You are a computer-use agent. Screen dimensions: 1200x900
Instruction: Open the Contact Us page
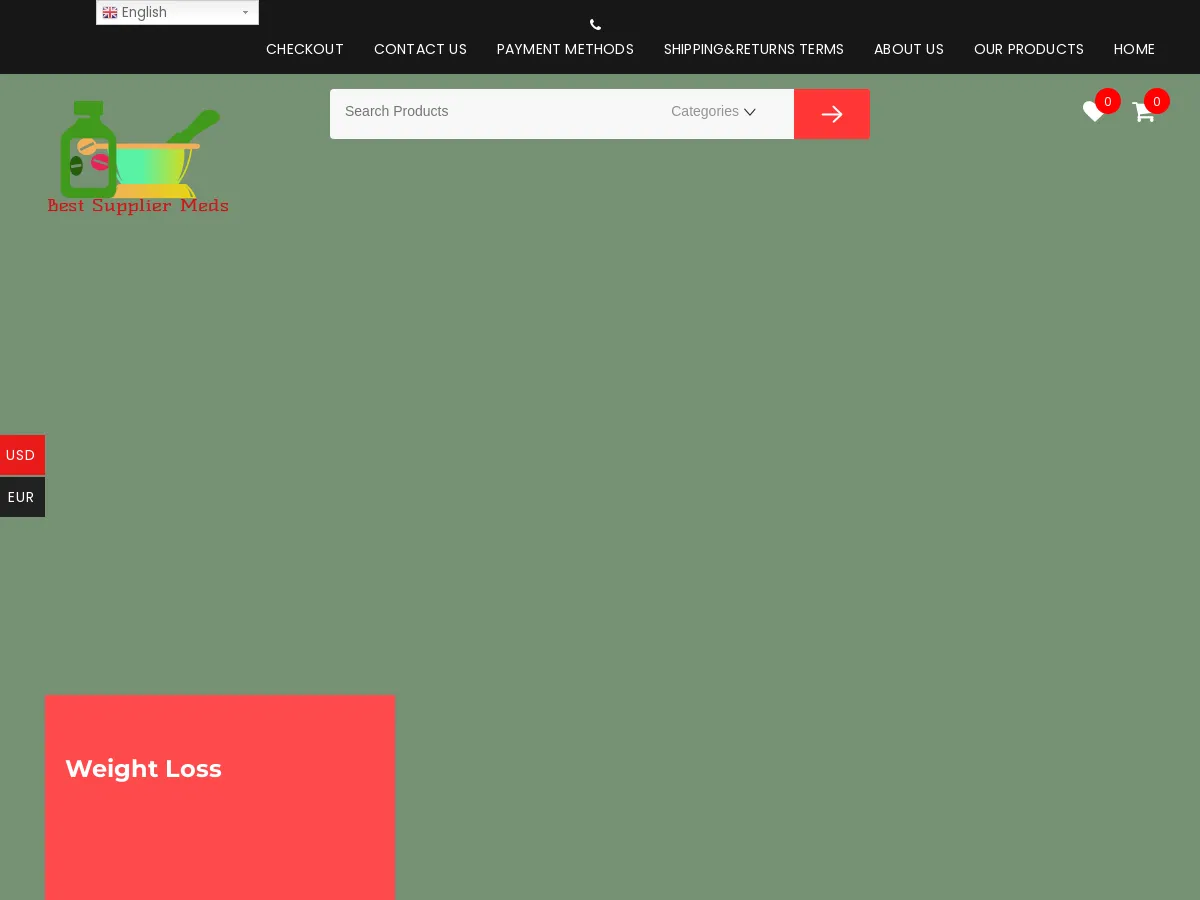[420, 49]
